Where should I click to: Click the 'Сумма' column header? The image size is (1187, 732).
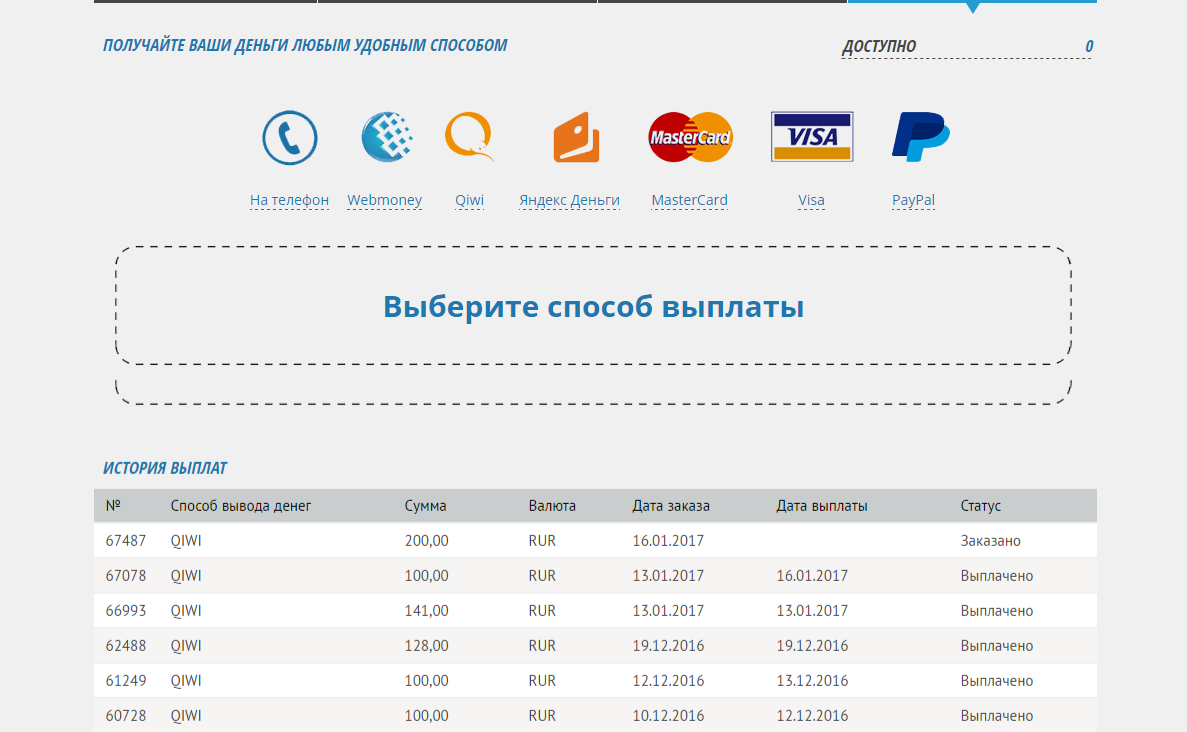tap(425, 506)
